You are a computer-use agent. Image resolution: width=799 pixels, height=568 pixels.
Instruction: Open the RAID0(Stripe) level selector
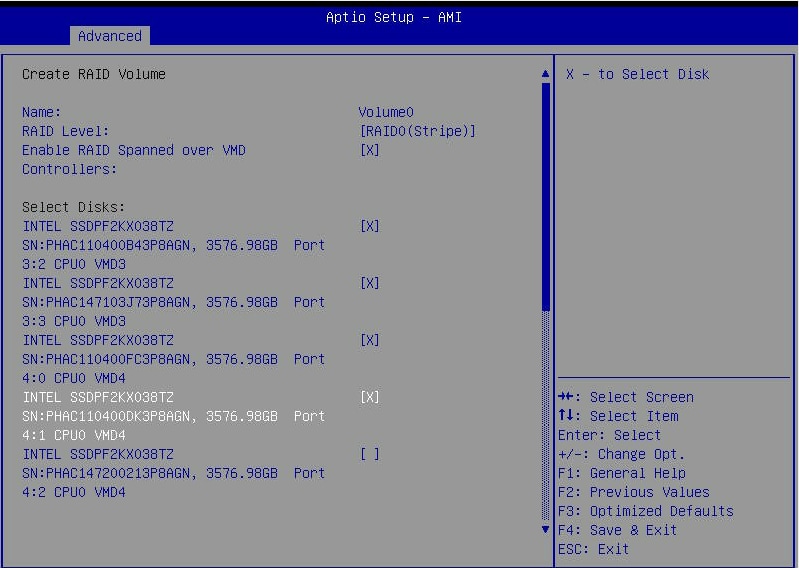click(x=417, y=131)
